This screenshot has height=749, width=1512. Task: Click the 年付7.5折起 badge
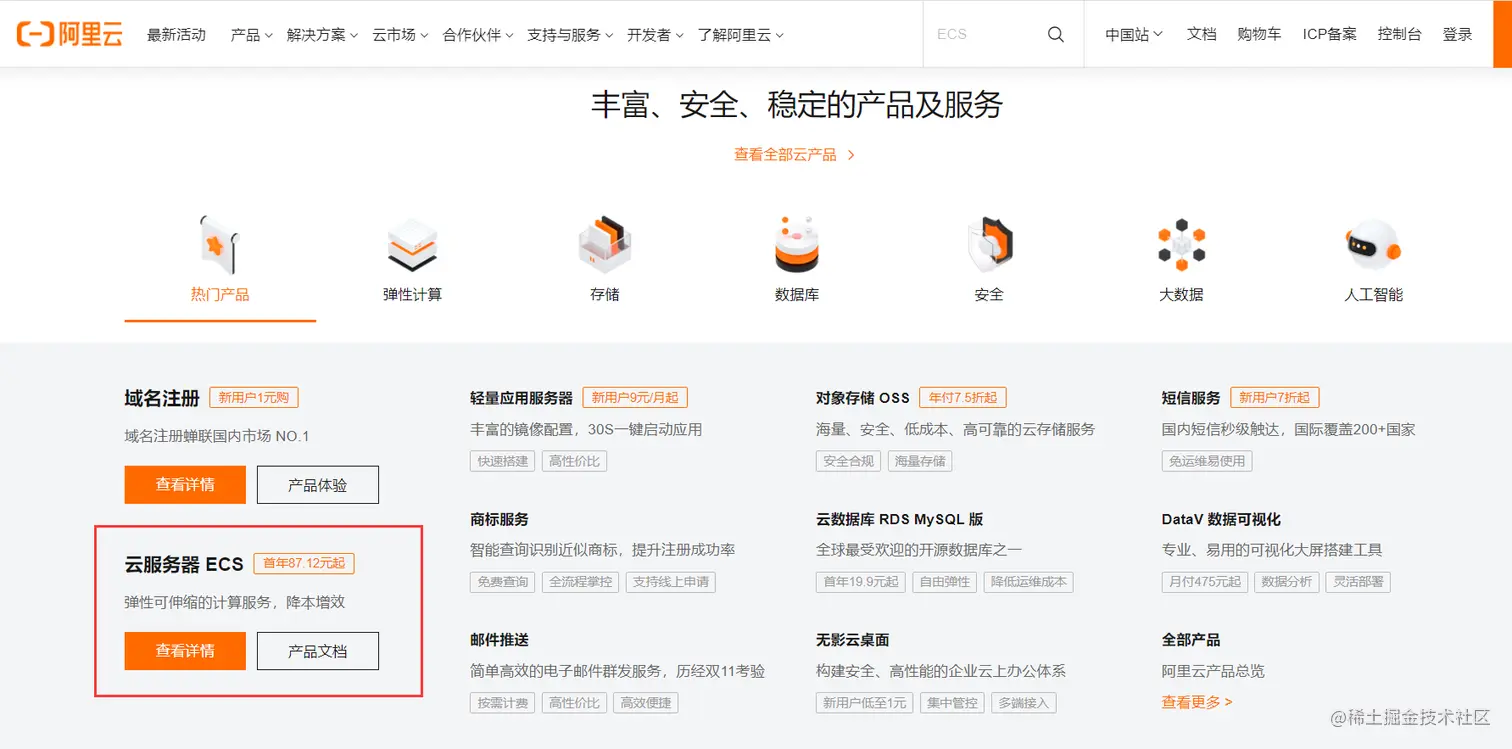963,398
